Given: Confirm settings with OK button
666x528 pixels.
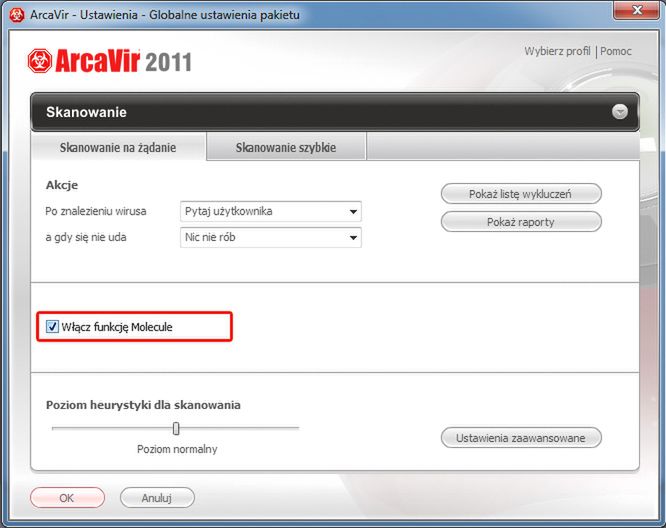Looking at the screenshot, I should [x=67, y=497].
